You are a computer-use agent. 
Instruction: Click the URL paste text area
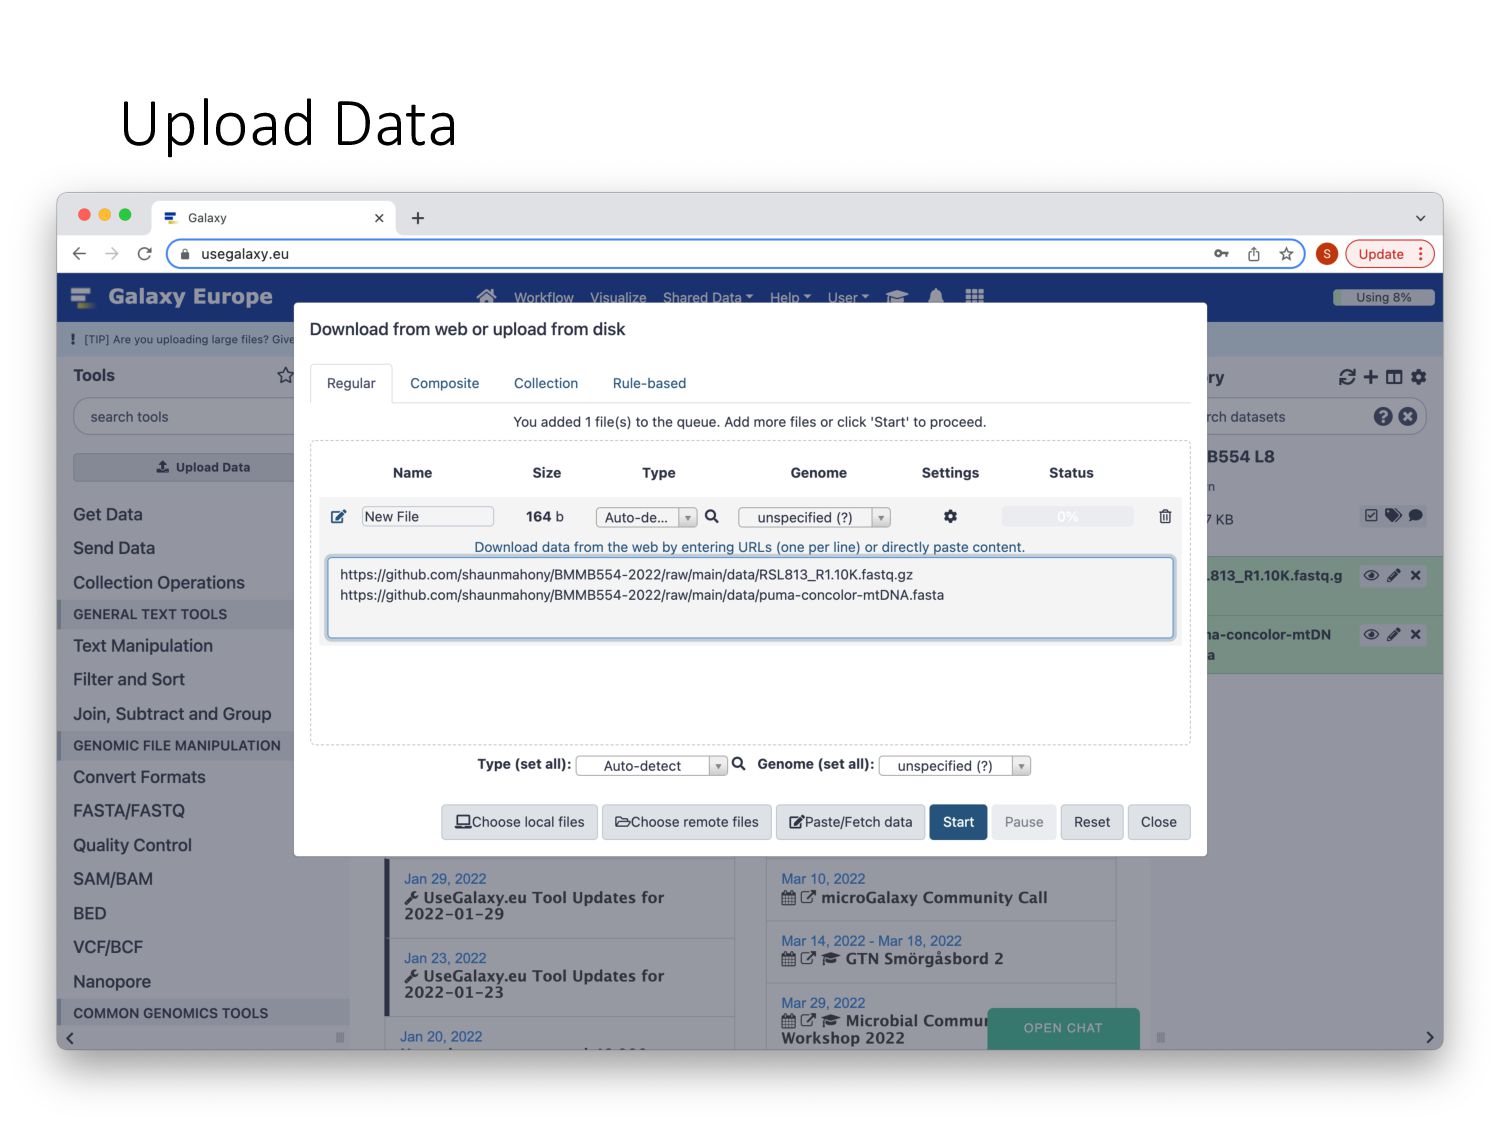[x=750, y=598]
